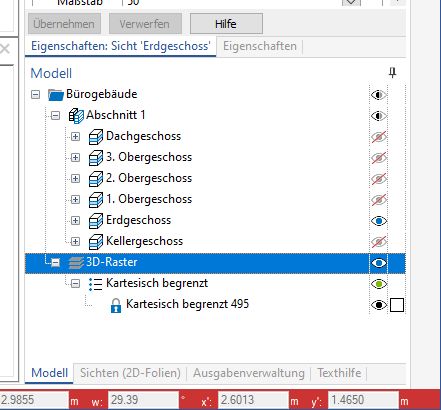The width and height of the screenshot is (441, 410).
Task: Expand the 2. Obergeschoss tree node
Action: [75, 179]
